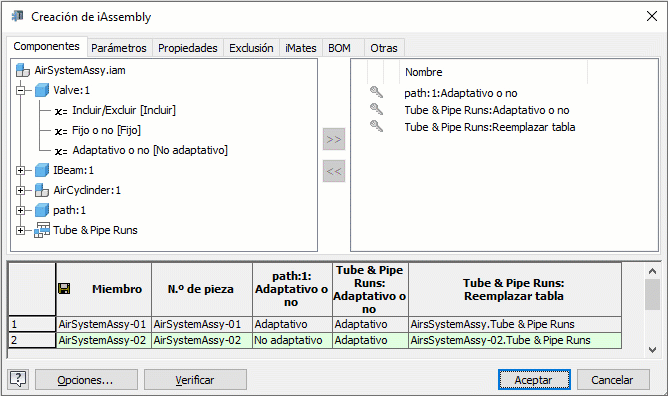This screenshot has width=668, height=396.
Task: Click the Miembro column header
Action: (104, 289)
